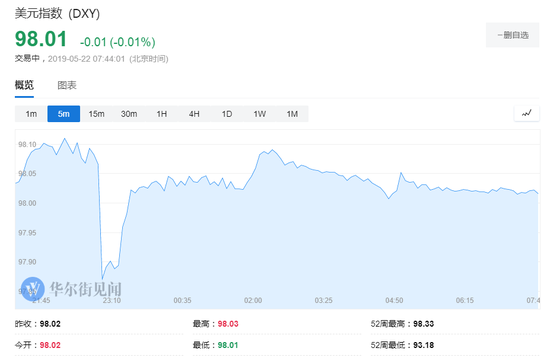
Task: Click the 美元指数 (DXY) title
Action: pyautogui.click(x=57, y=14)
